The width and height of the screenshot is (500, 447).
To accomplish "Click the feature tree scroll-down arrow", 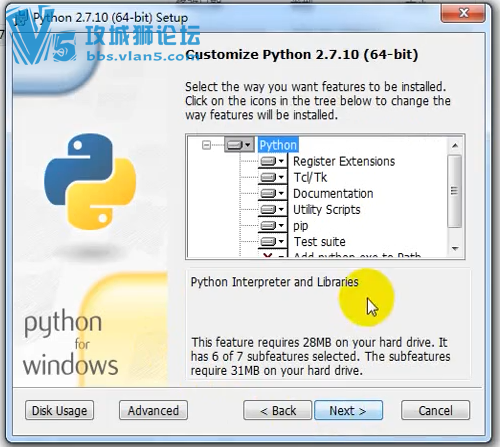I will 455,249.
